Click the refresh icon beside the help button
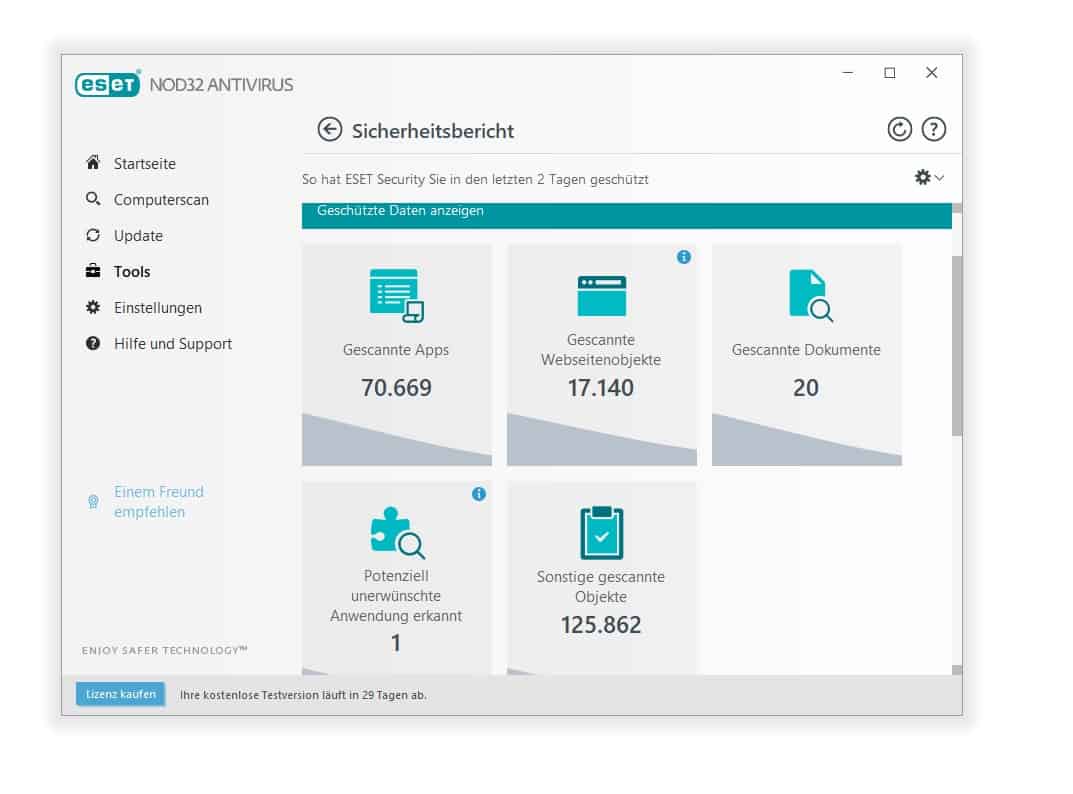This screenshot has height=794, width=1073. tap(899, 129)
